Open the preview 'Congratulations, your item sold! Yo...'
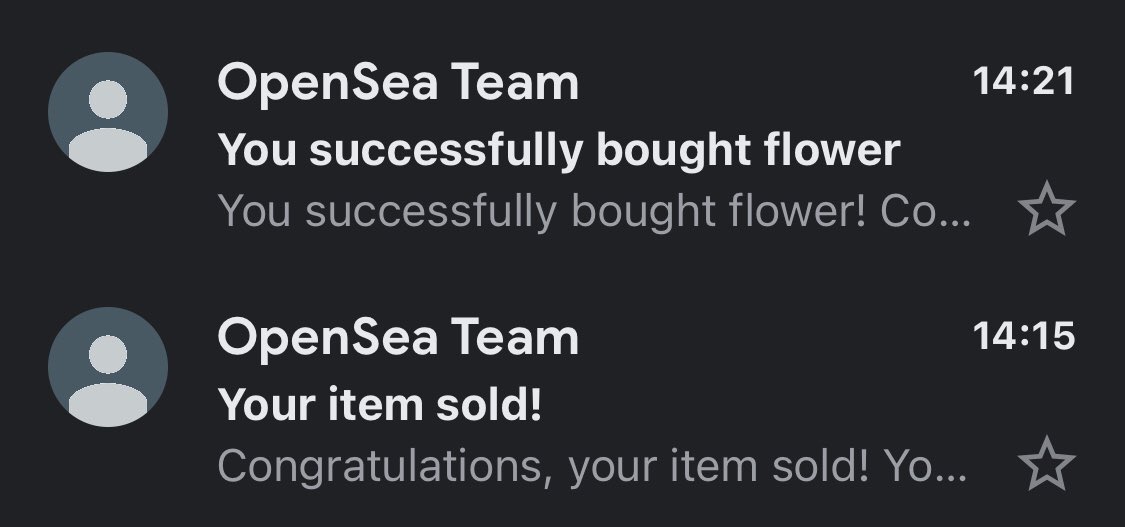The width and height of the screenshot is (1125, 527). (x=592, y=466)
